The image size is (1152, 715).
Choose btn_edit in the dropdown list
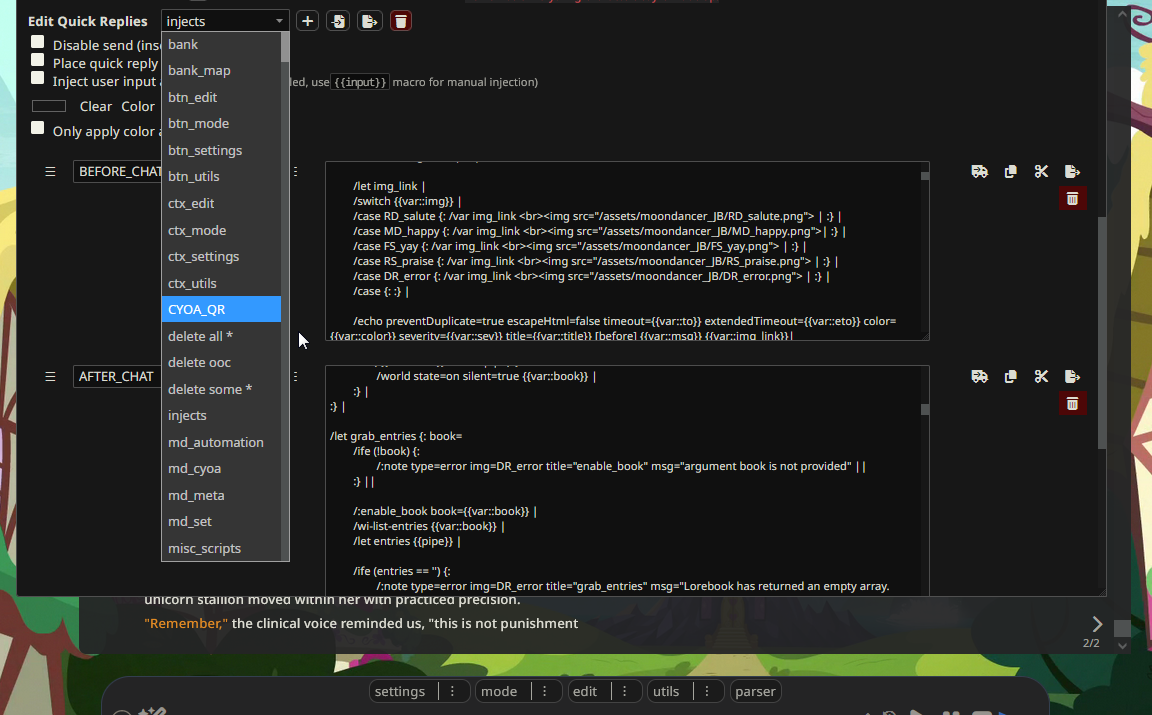tap(221, 97)
